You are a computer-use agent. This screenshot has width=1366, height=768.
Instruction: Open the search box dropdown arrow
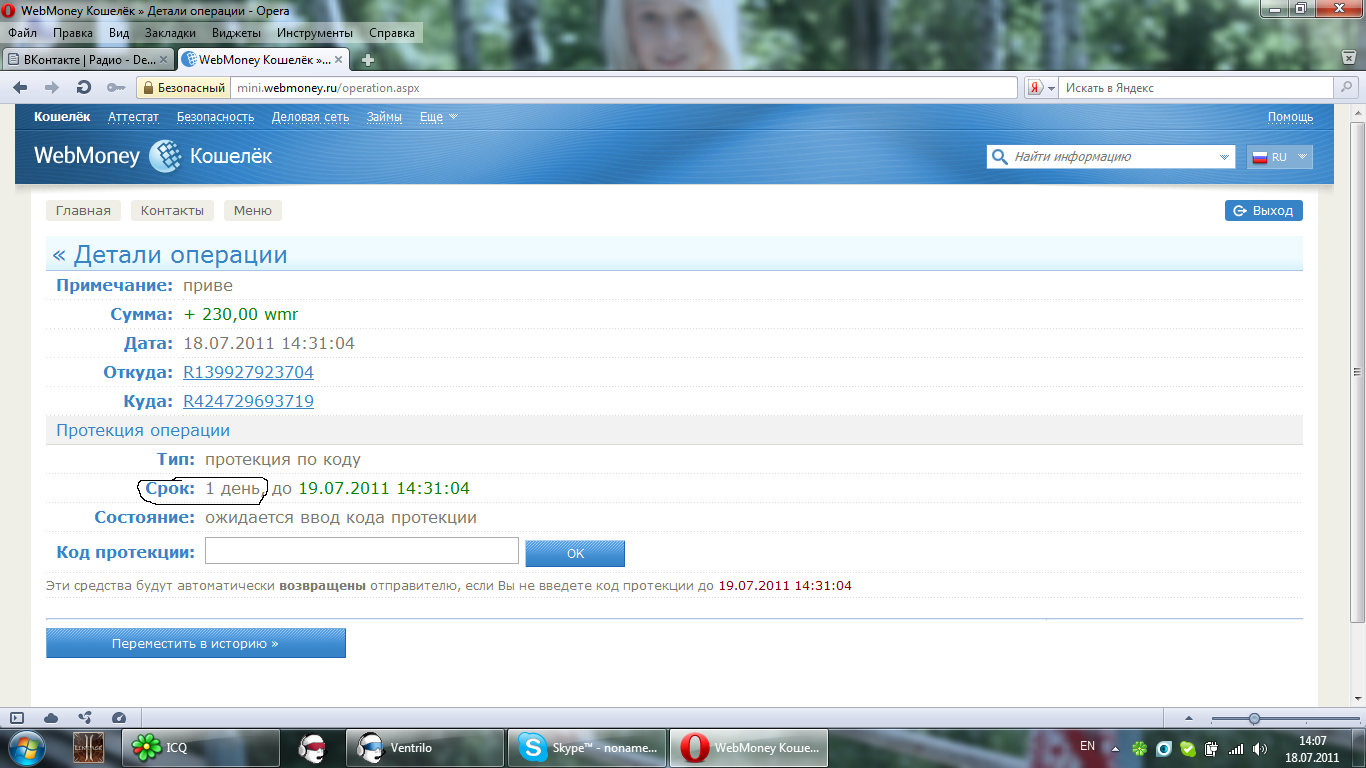pos(1226,157)
